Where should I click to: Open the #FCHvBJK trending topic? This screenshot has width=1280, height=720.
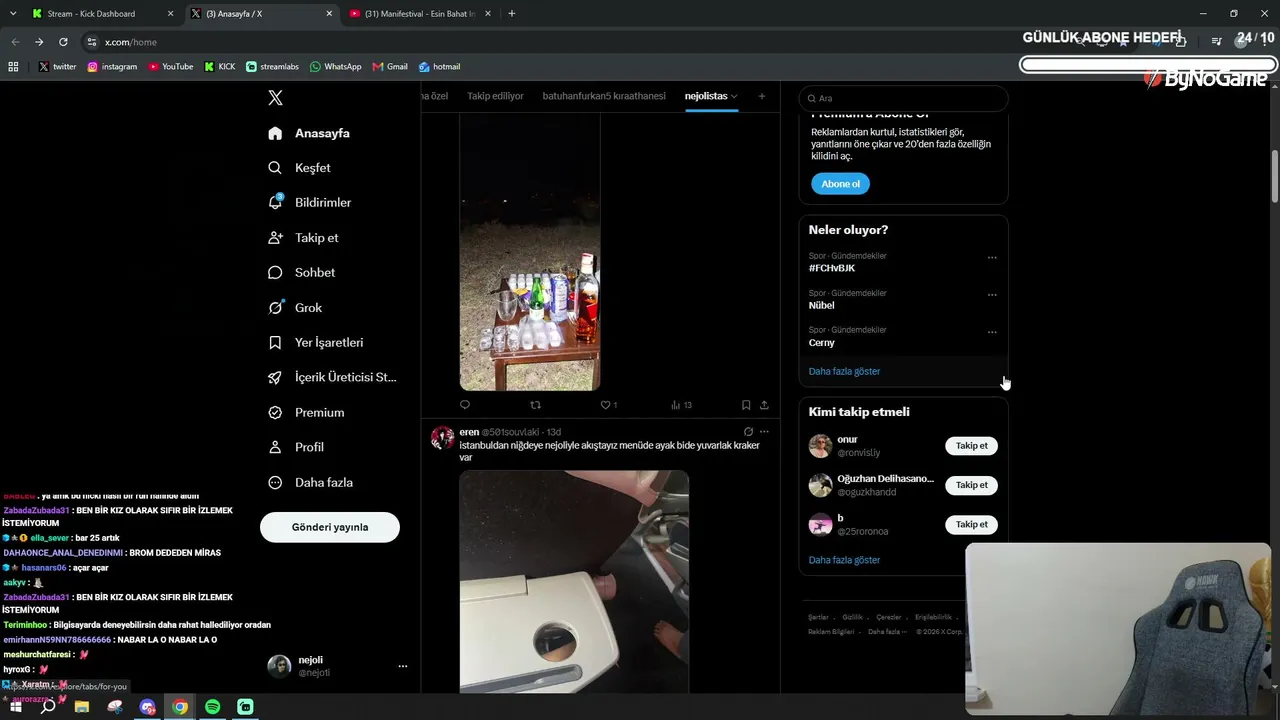pos(832,268)
